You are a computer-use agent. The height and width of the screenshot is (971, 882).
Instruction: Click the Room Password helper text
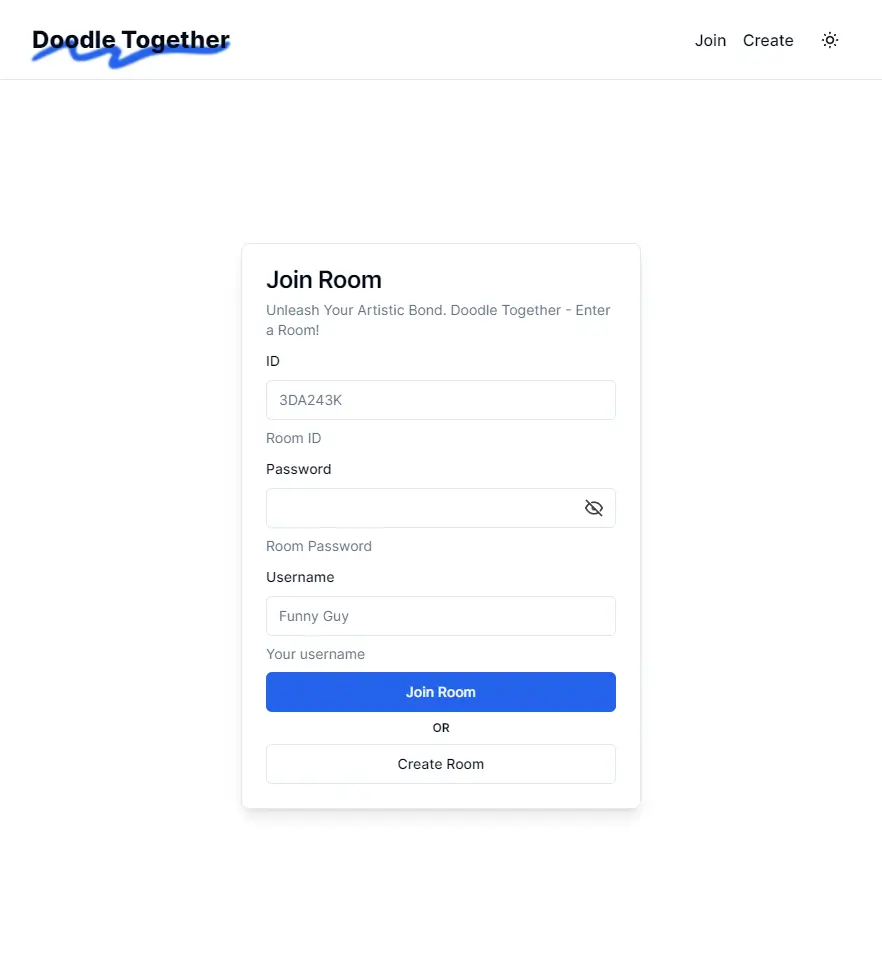point(319,546)
